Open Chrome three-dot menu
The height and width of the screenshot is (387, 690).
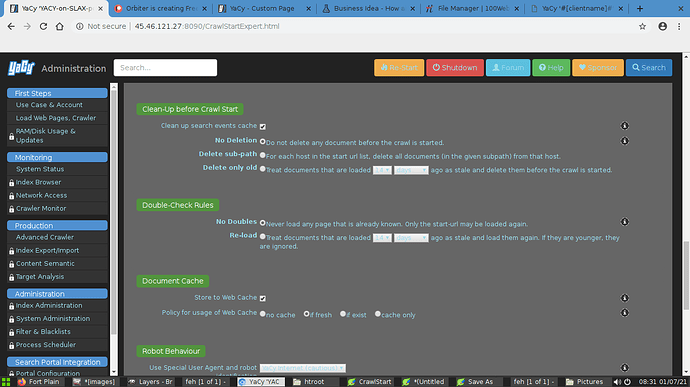click(x=679, y=26)
